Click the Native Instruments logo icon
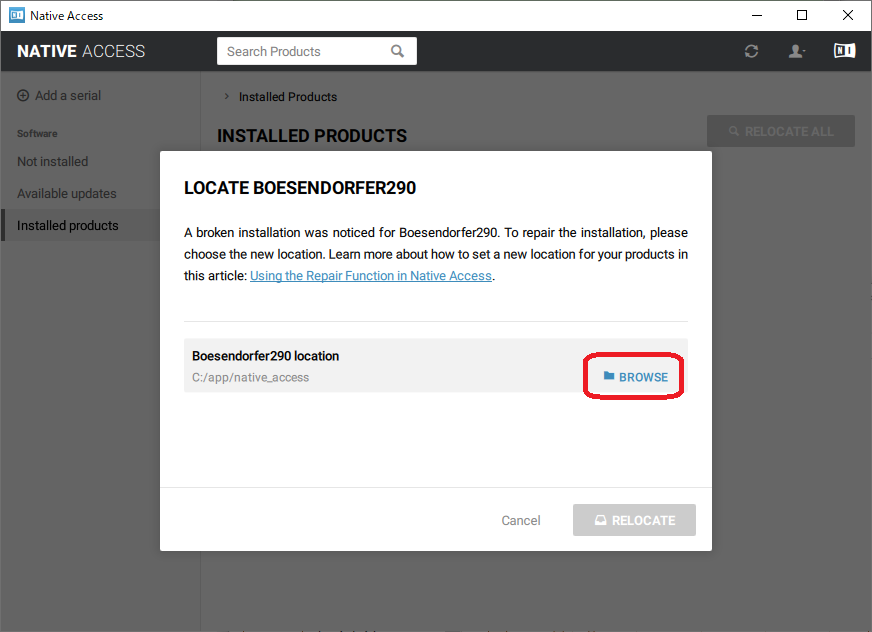Viewport: 872px width, 632px height. point(844,51)
